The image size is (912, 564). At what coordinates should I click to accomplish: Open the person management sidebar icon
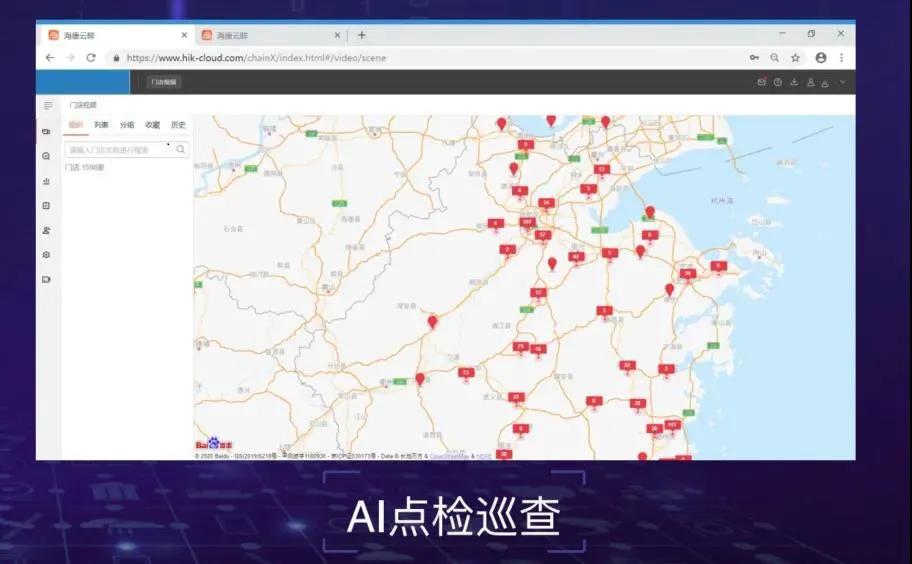47,230
